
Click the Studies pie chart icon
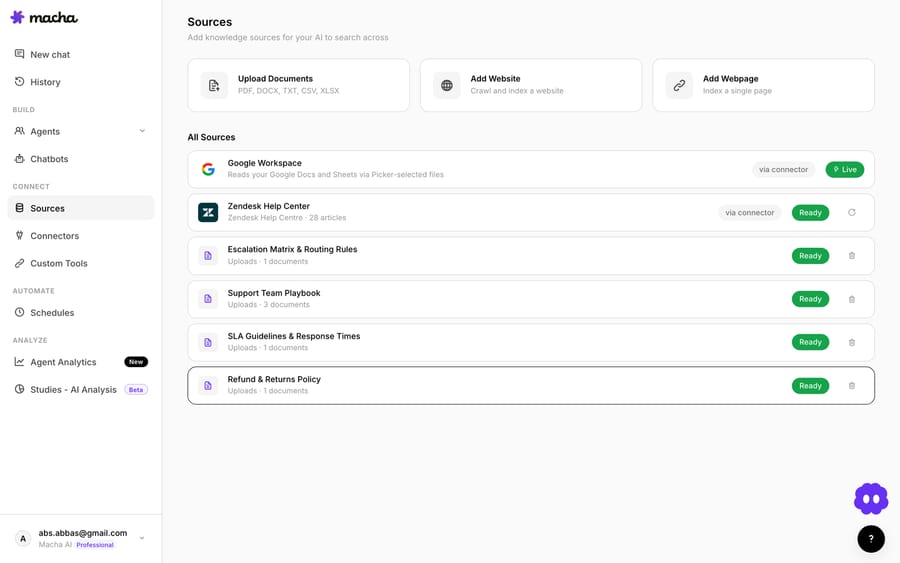coord(20,389)
